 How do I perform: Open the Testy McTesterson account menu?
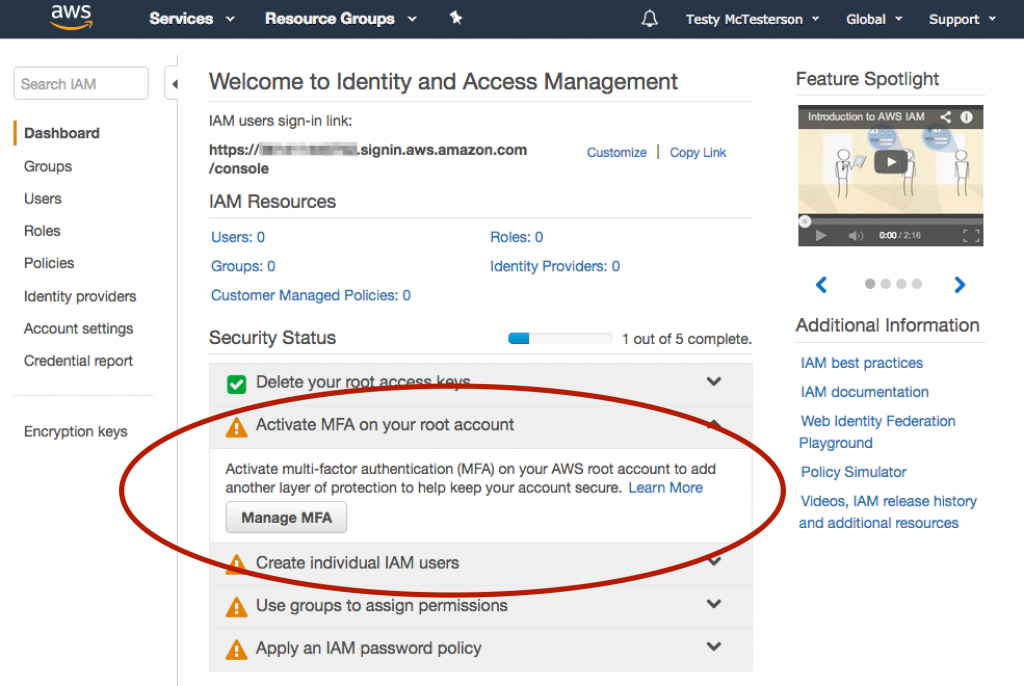(x=752, y=19)
